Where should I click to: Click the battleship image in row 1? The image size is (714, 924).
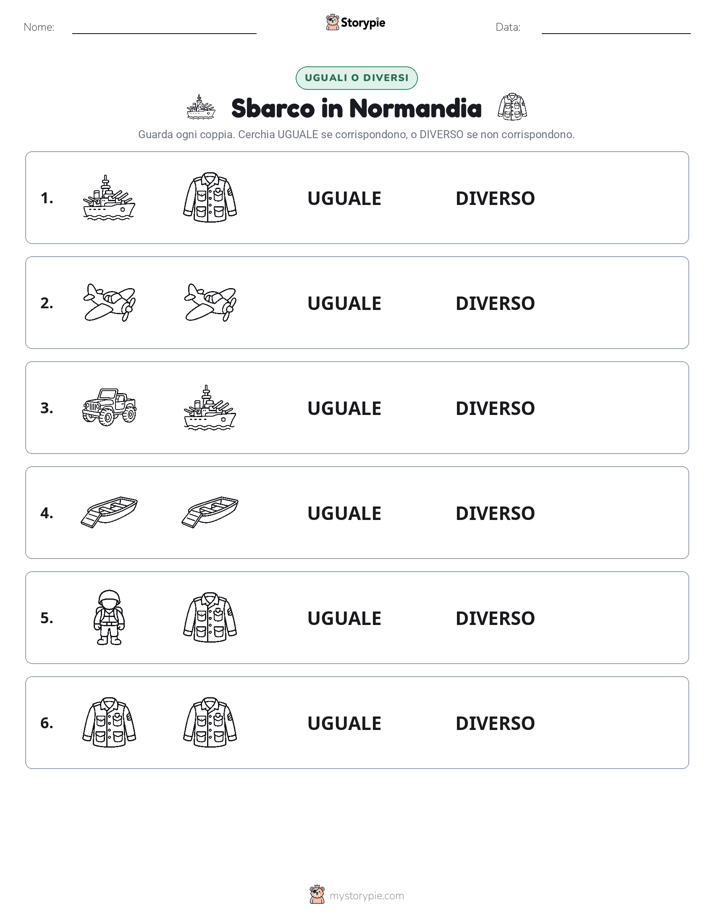(109, 197)
